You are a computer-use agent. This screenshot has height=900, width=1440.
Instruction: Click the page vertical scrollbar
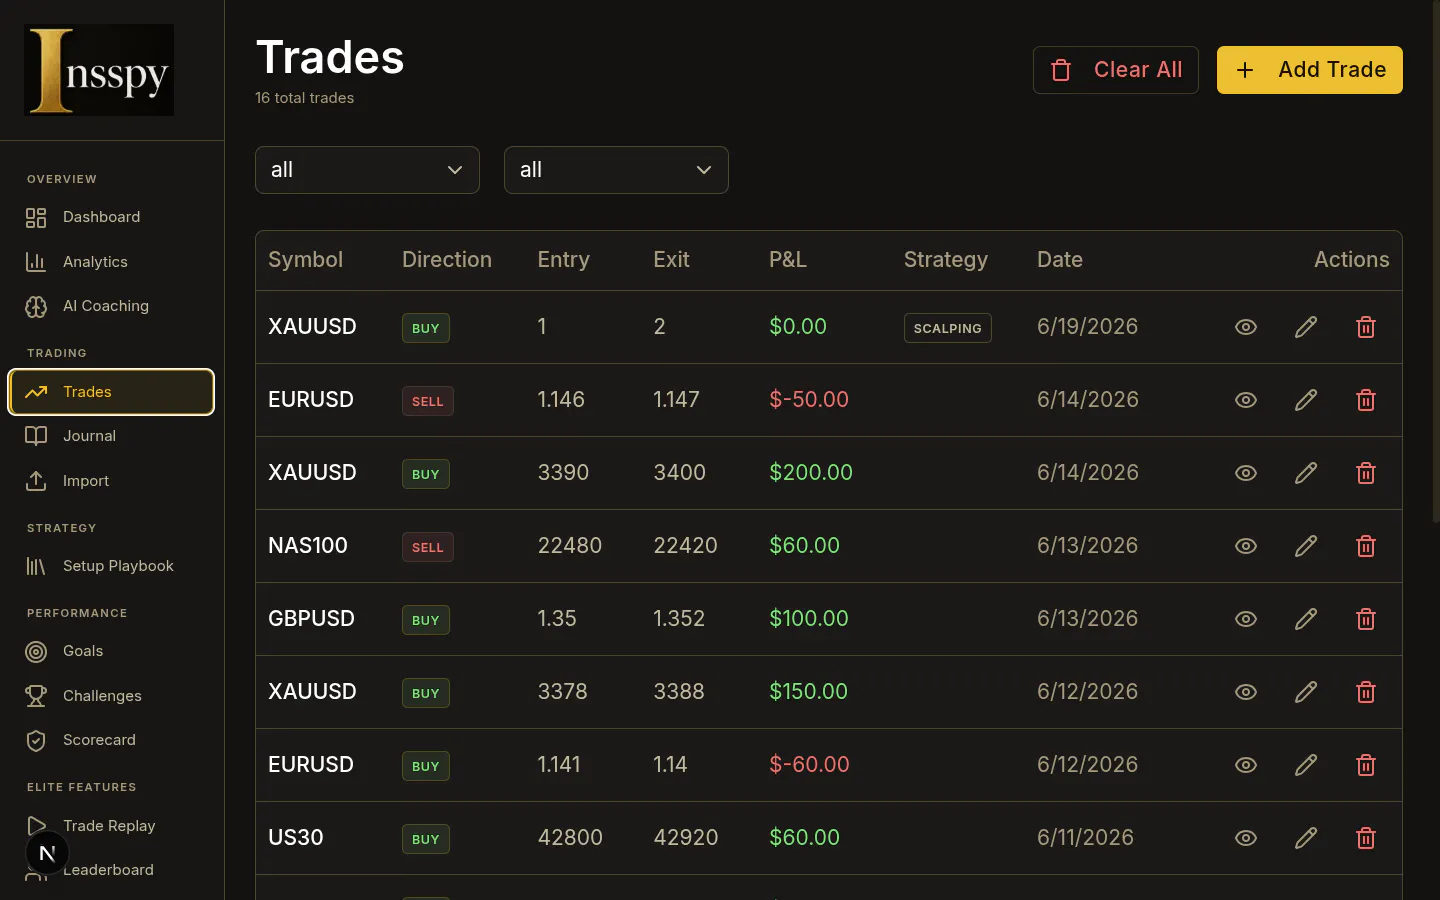pos(1436,260)
